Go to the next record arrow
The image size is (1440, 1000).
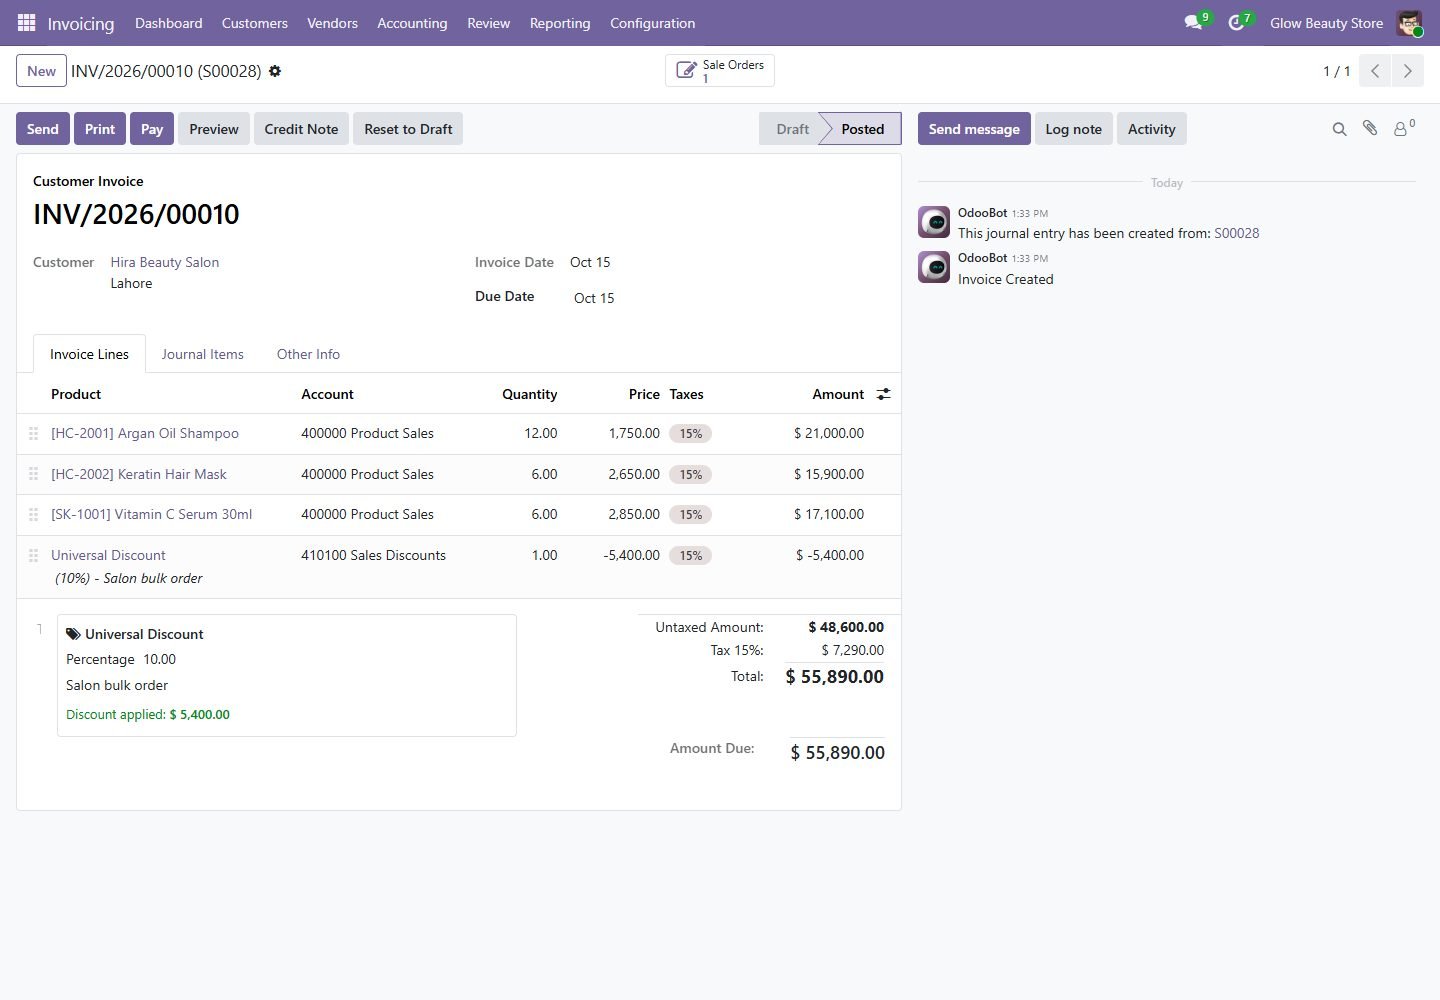tap(1407, 71)
